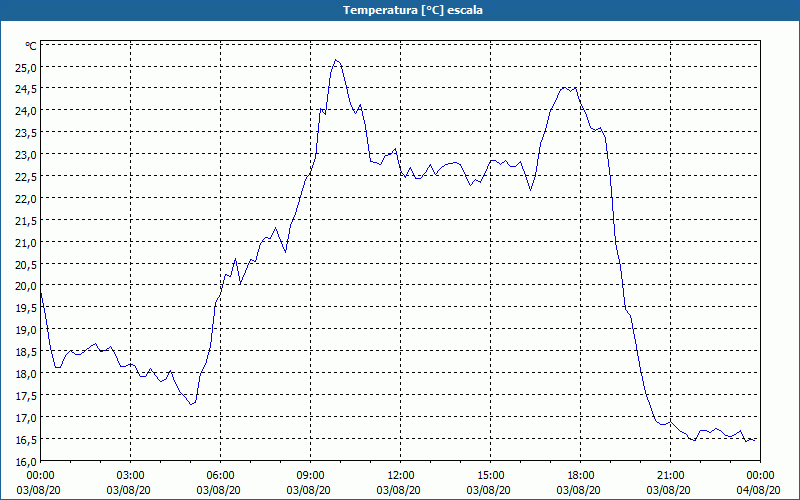Click the 19,5 axis value
The image size is (800, 500).
tap(27, 308)
